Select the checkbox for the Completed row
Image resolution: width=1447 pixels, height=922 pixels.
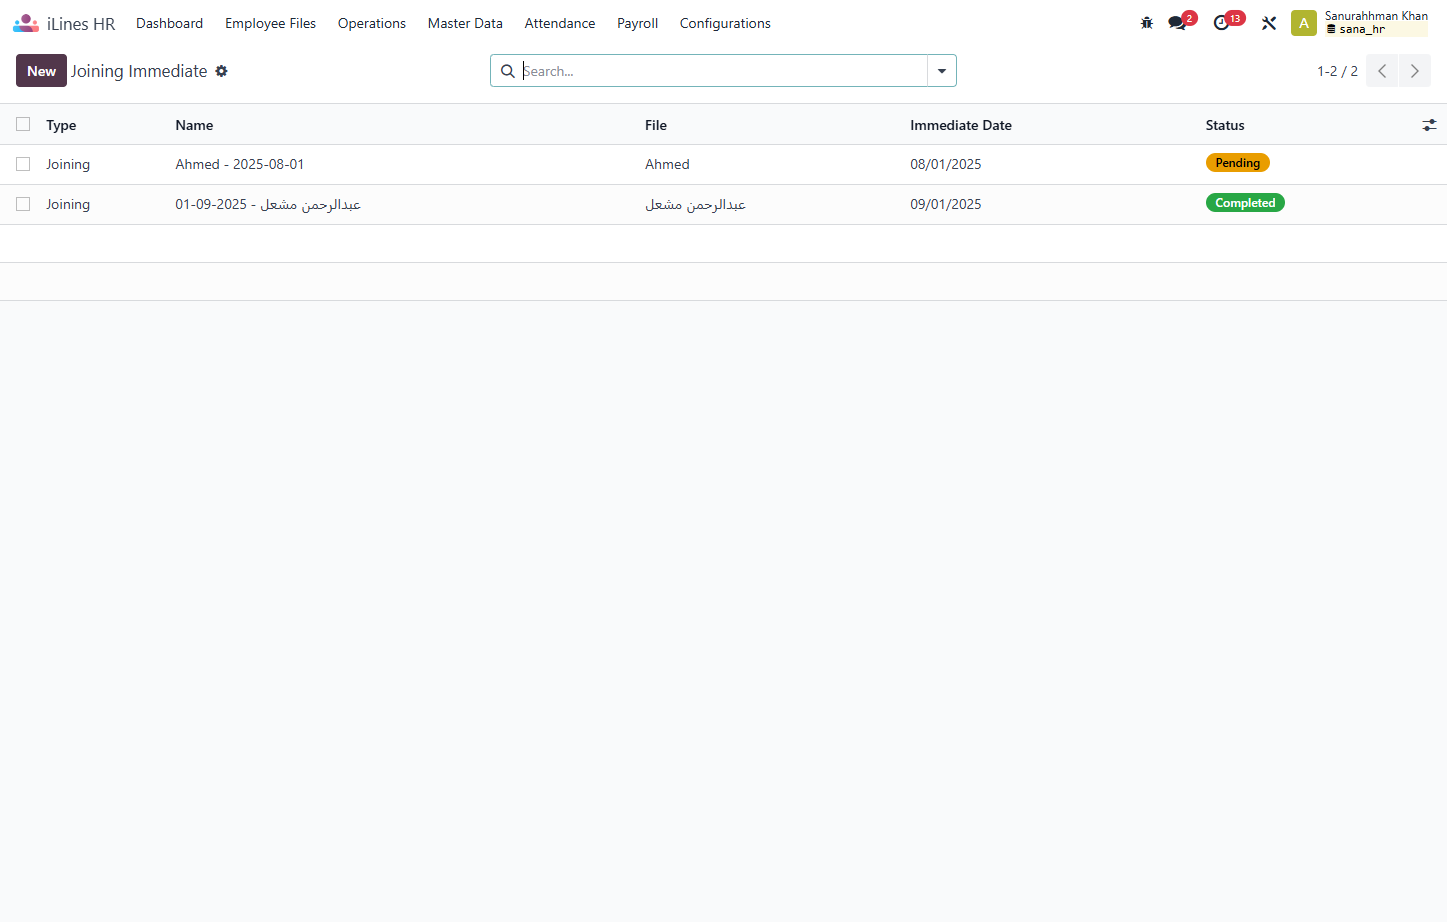click(x=23, y=204)
